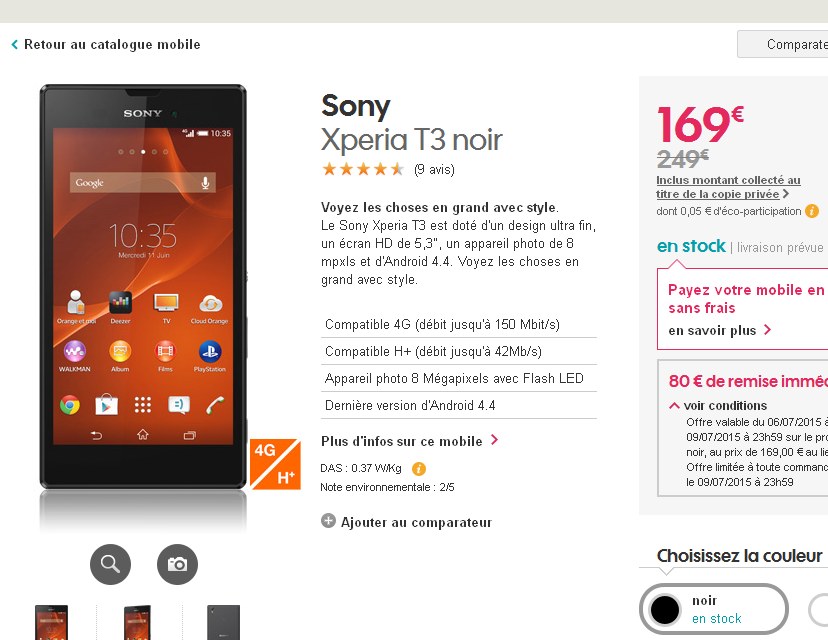Click the star rating icons
Viewport: 828px width, 640px height.
363,170
